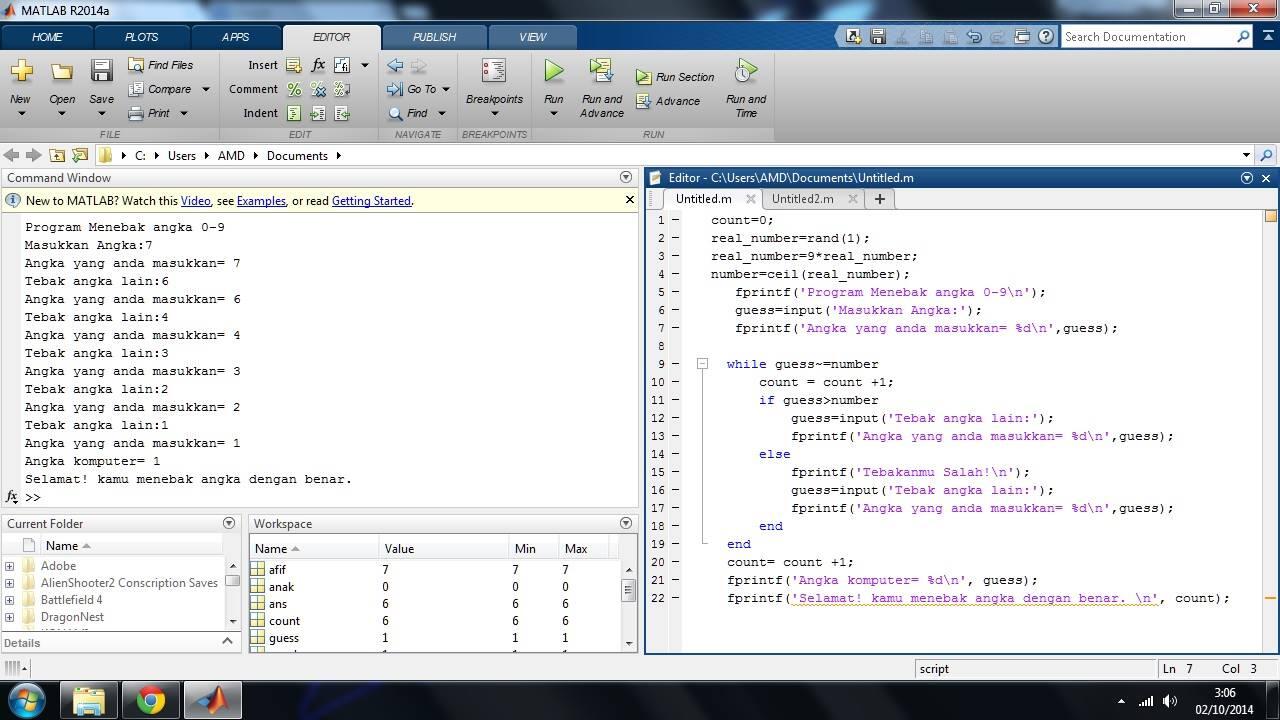Toggle breakpoint dash on line 1
Screen dimensions: 1280x720
click(676, 220)
